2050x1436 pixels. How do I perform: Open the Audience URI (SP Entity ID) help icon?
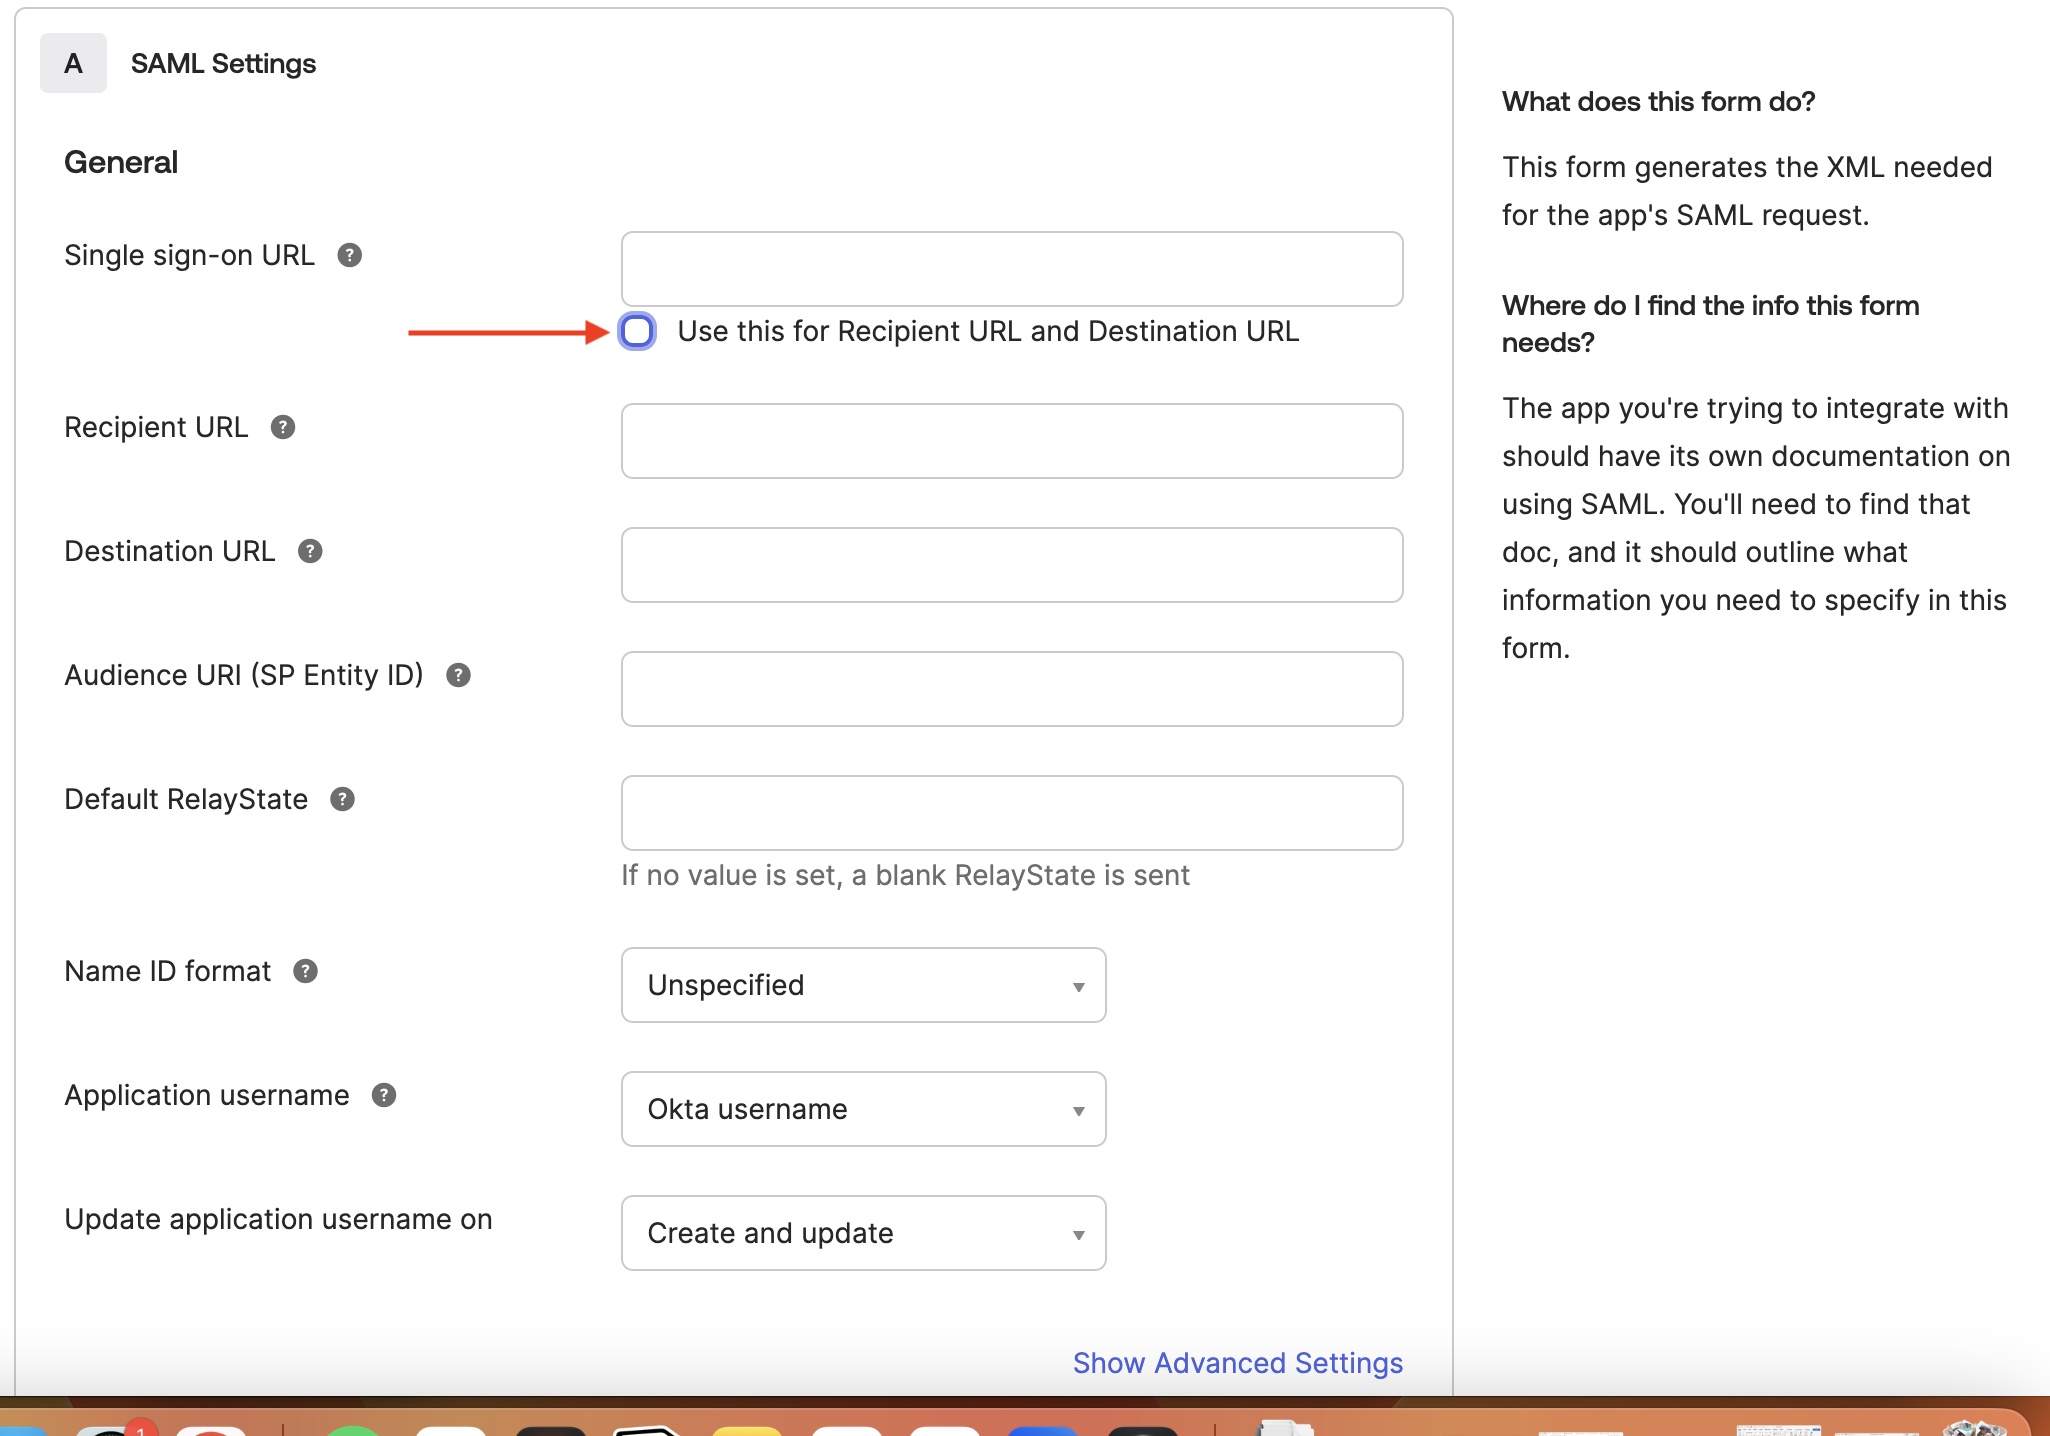coord(458,674)
